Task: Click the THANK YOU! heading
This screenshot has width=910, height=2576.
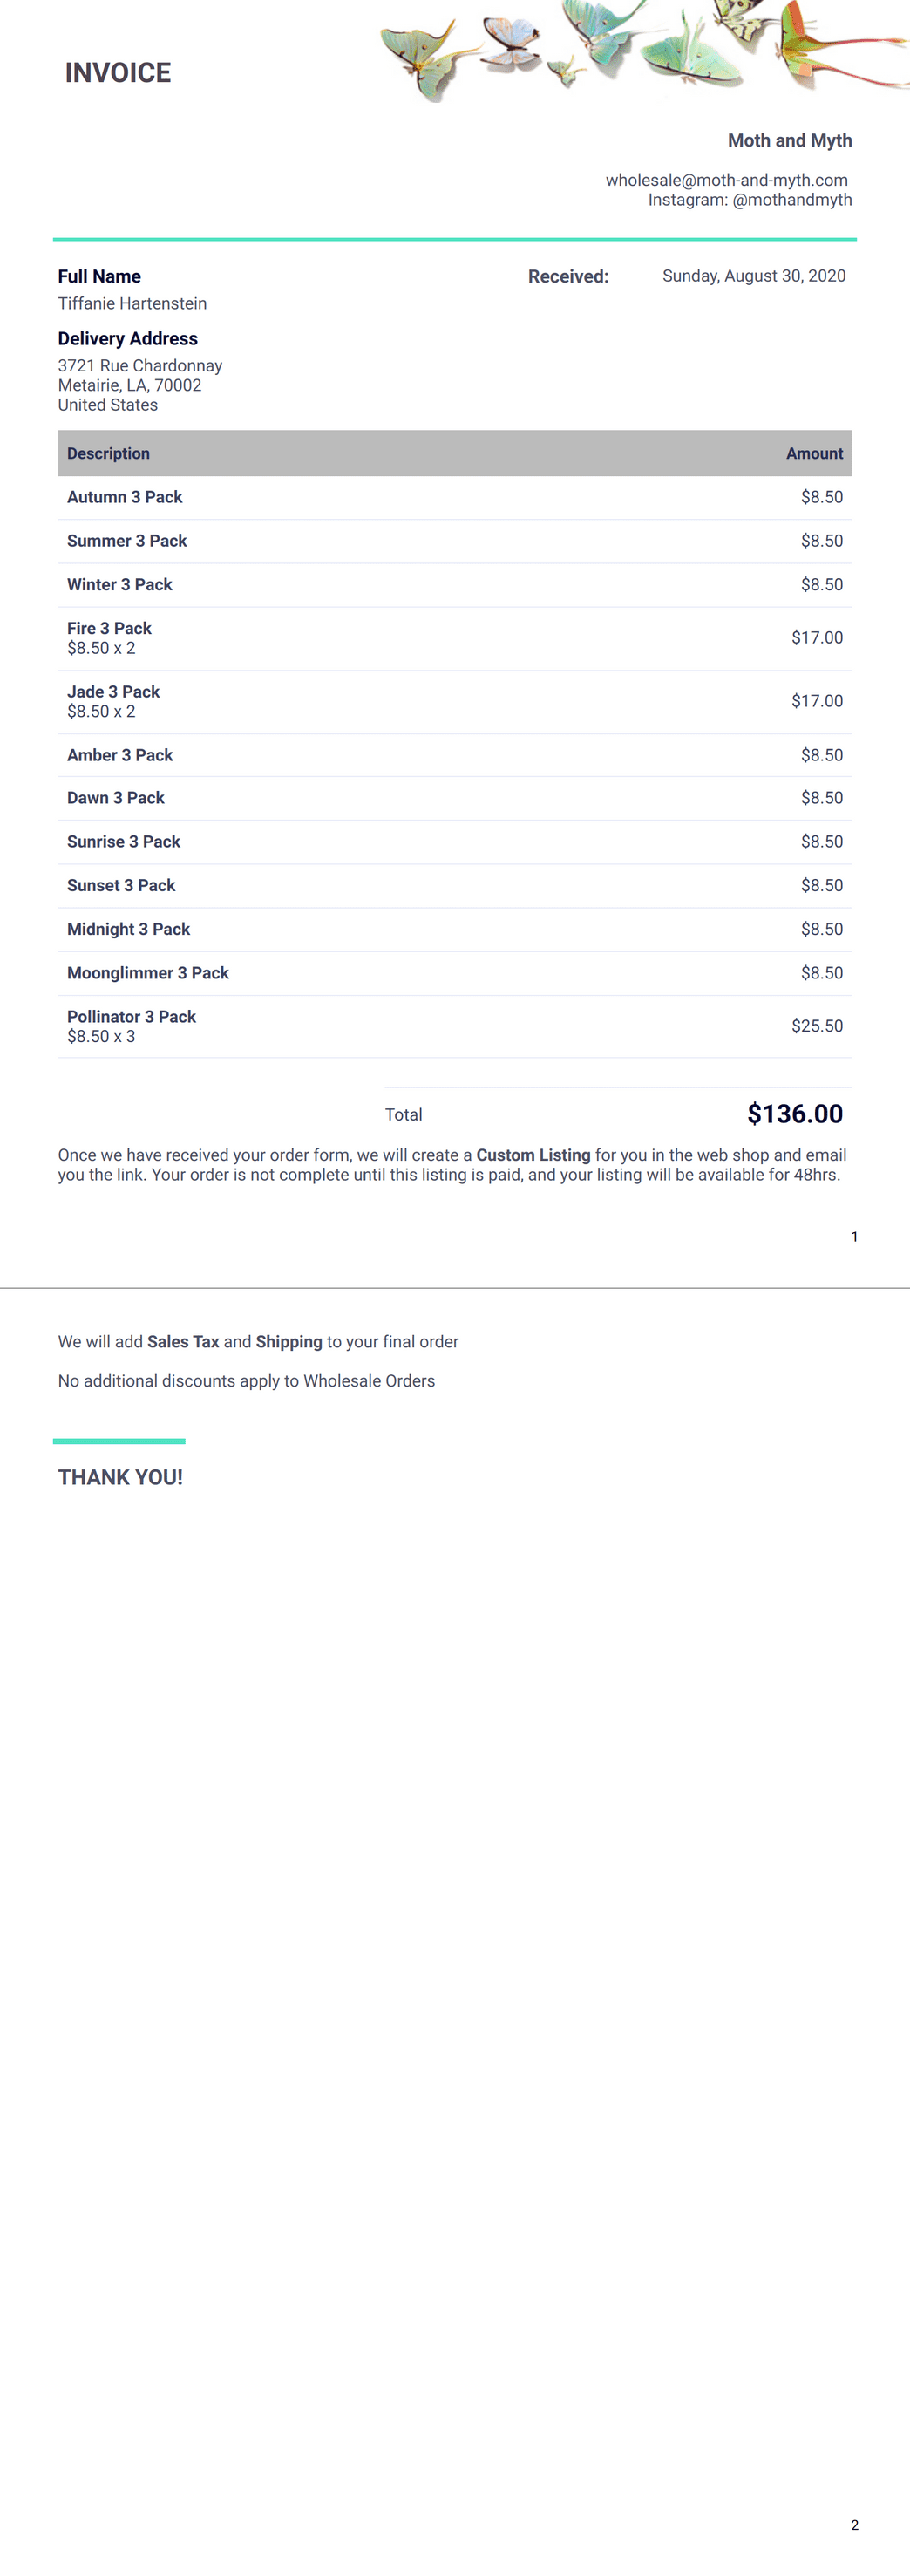Action: point(120,1478)
